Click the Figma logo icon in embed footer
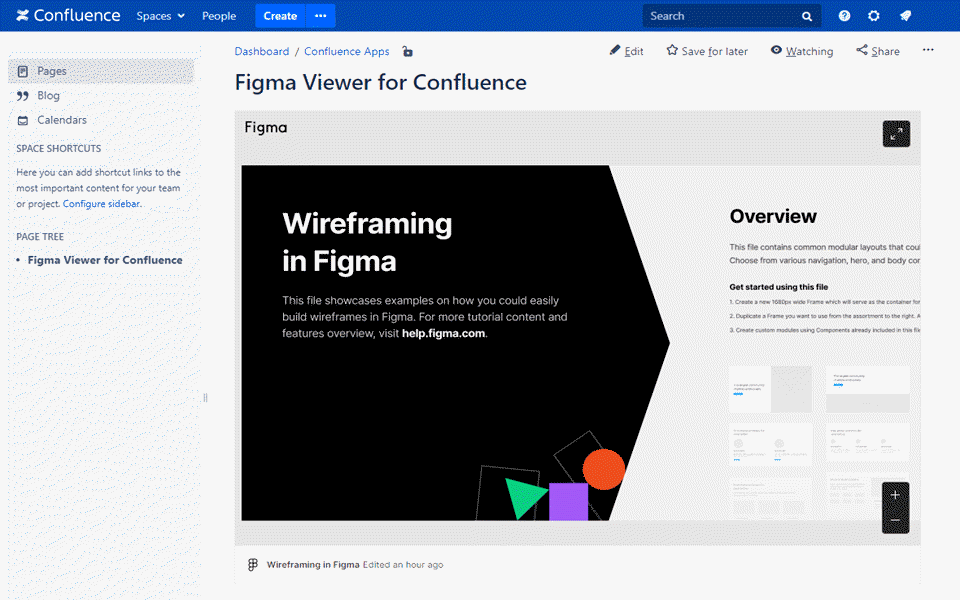The image size is (960, 600). pyautogui.click(x=253, y=565)
